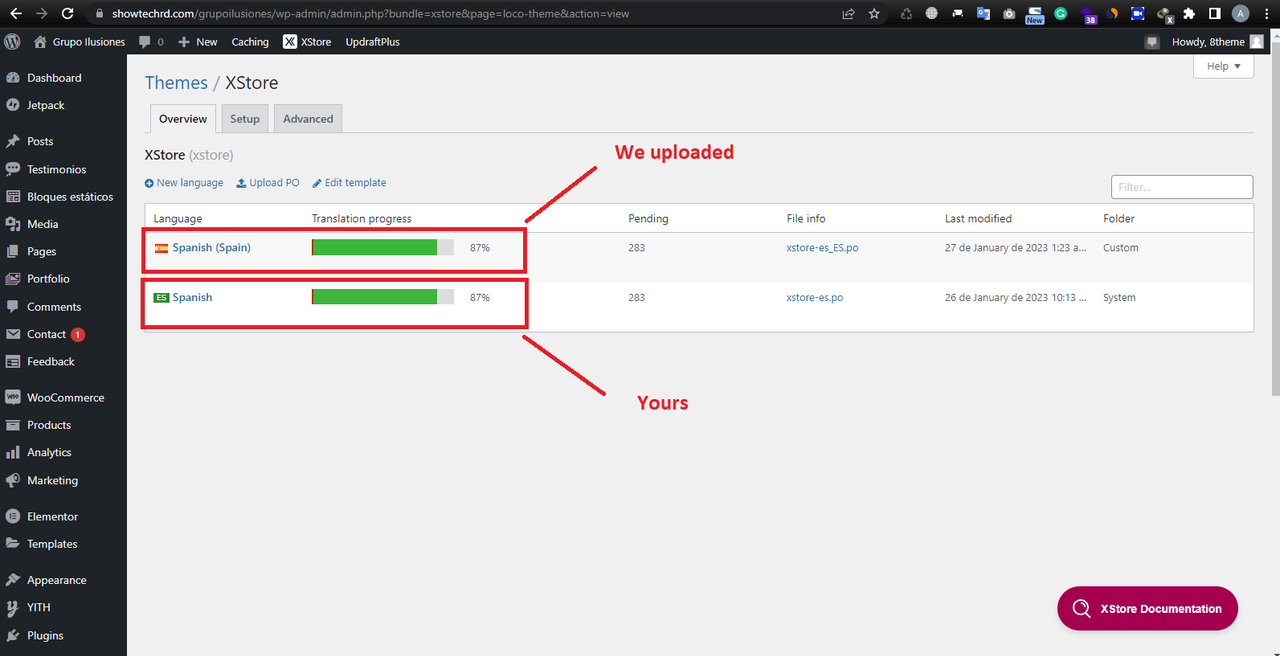
Task: Open the Chrome three-dot menu
Action: tap(1265, 14)
